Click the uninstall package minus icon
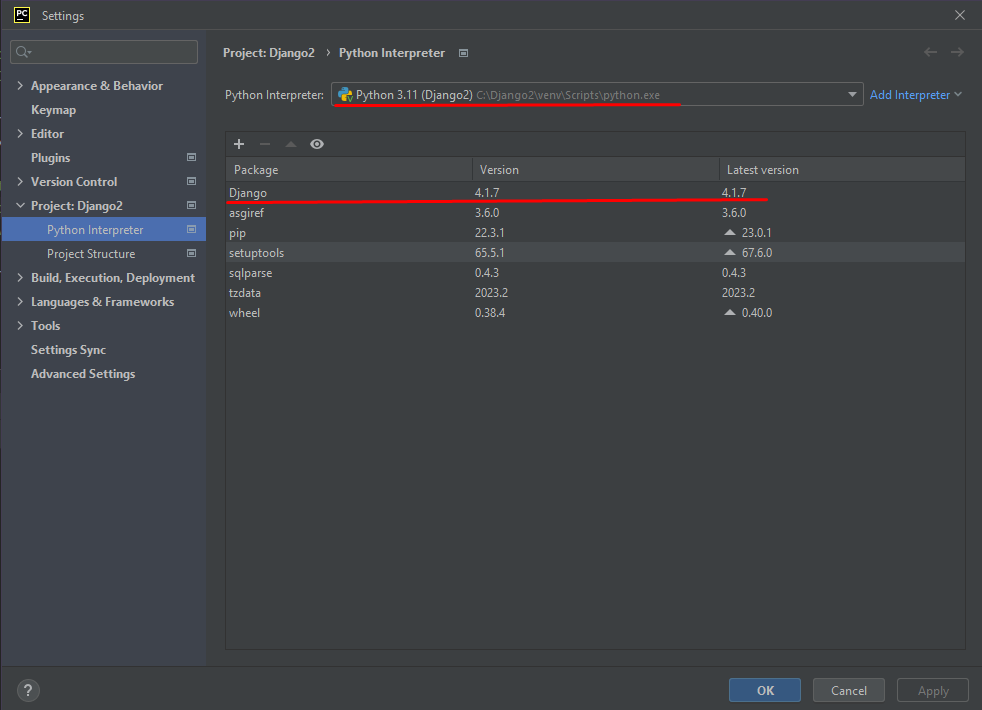The image size is (982, 710). point(265,144)
